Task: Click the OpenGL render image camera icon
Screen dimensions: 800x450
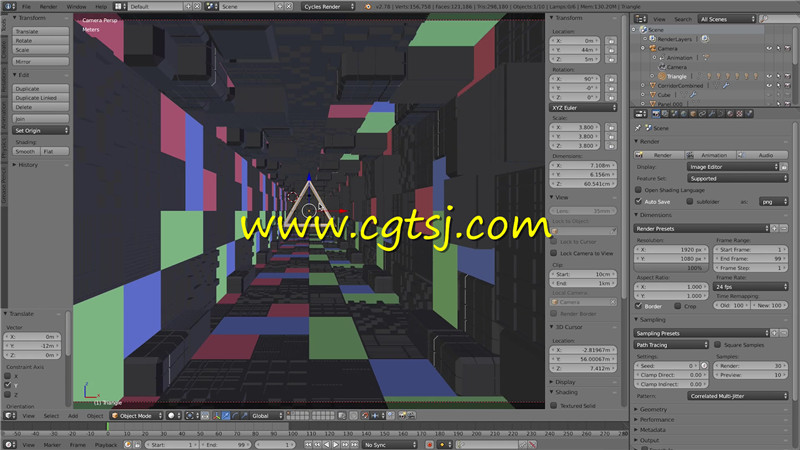Action: point(402,415)
